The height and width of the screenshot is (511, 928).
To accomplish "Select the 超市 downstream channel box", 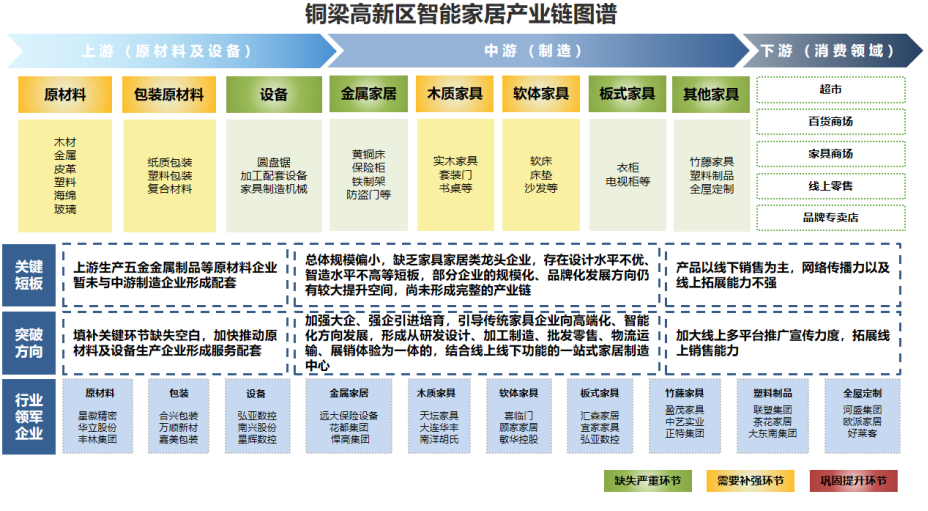I will [830, 90].
